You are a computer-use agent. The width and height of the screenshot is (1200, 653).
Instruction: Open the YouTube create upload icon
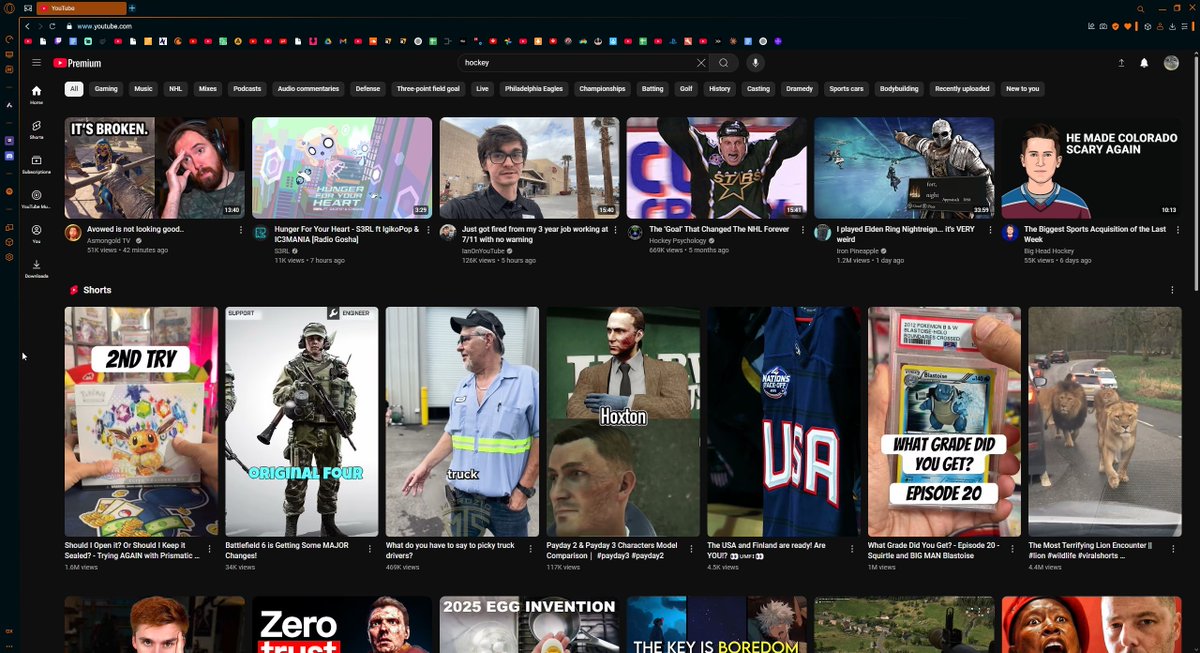click(1121, 63)
